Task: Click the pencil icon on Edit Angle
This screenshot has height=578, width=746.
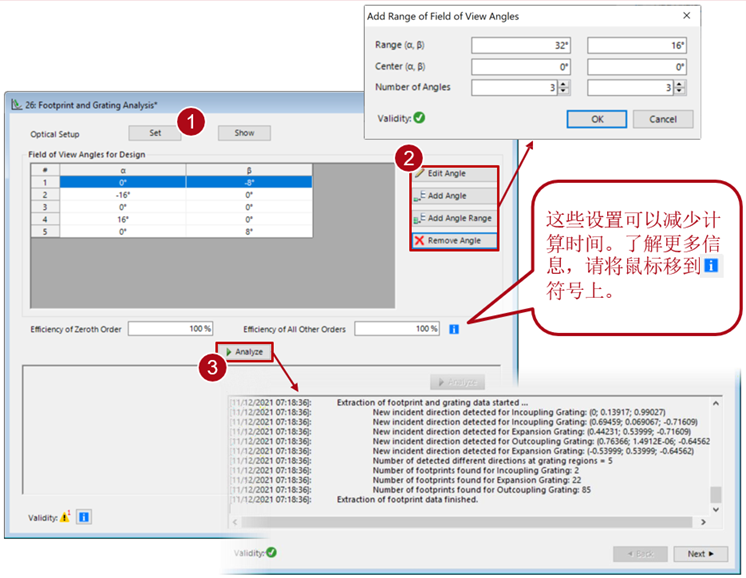Action: click(x=419, y=173)
